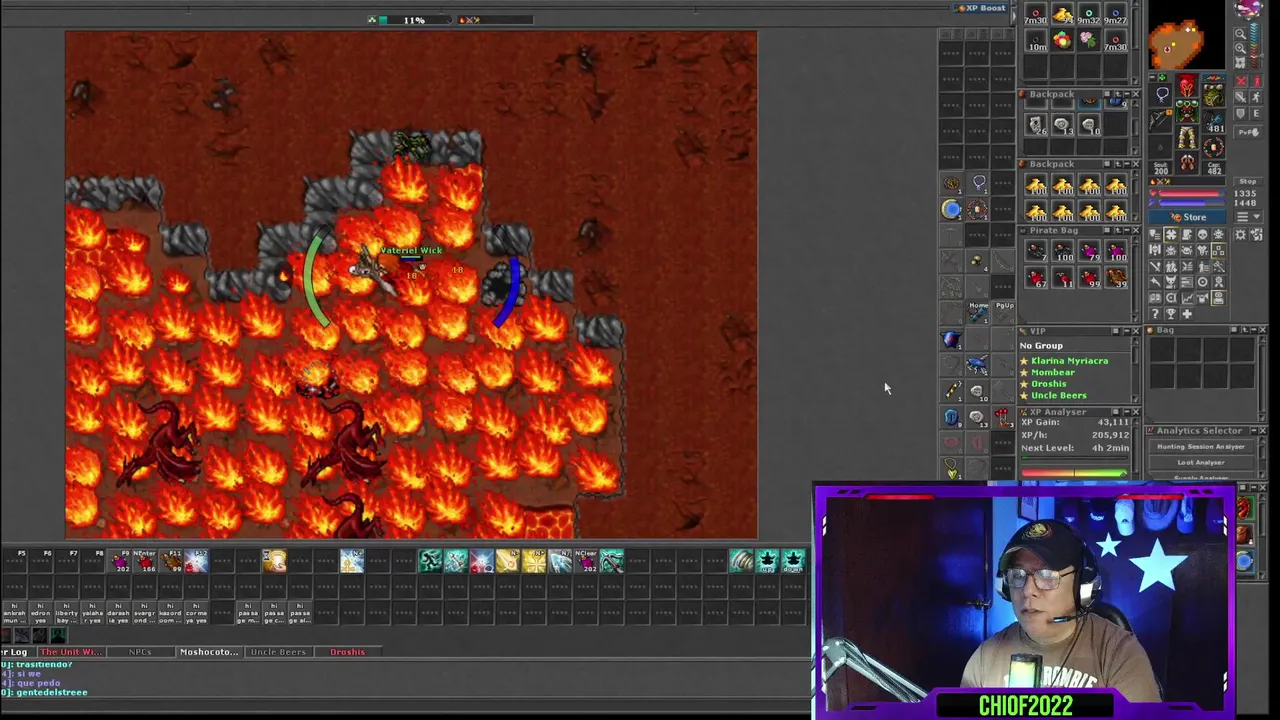The width and height of the screenshot is (1280, 720).
Task: Click the Stop button
Action: 1247,181
